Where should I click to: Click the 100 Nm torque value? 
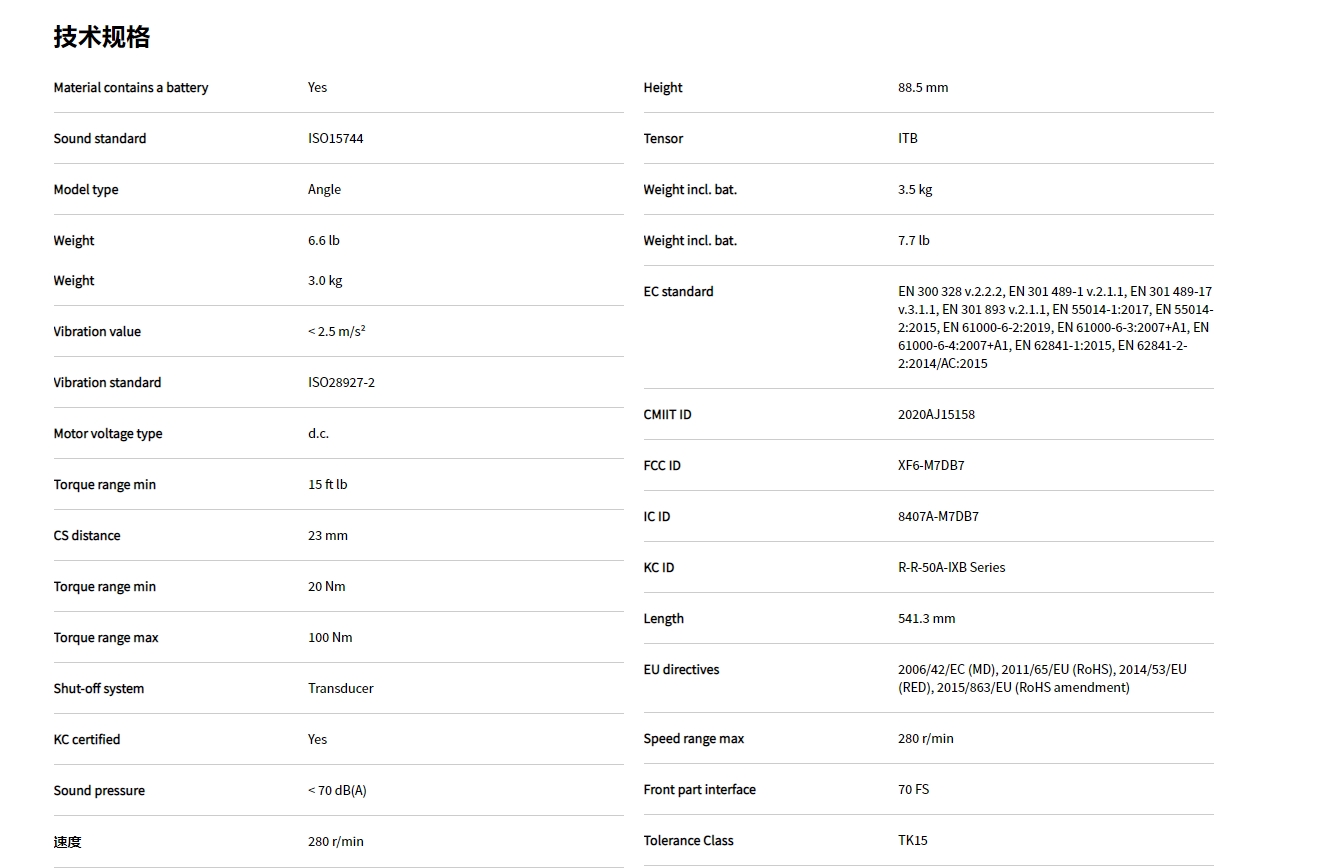pos(330,638)
